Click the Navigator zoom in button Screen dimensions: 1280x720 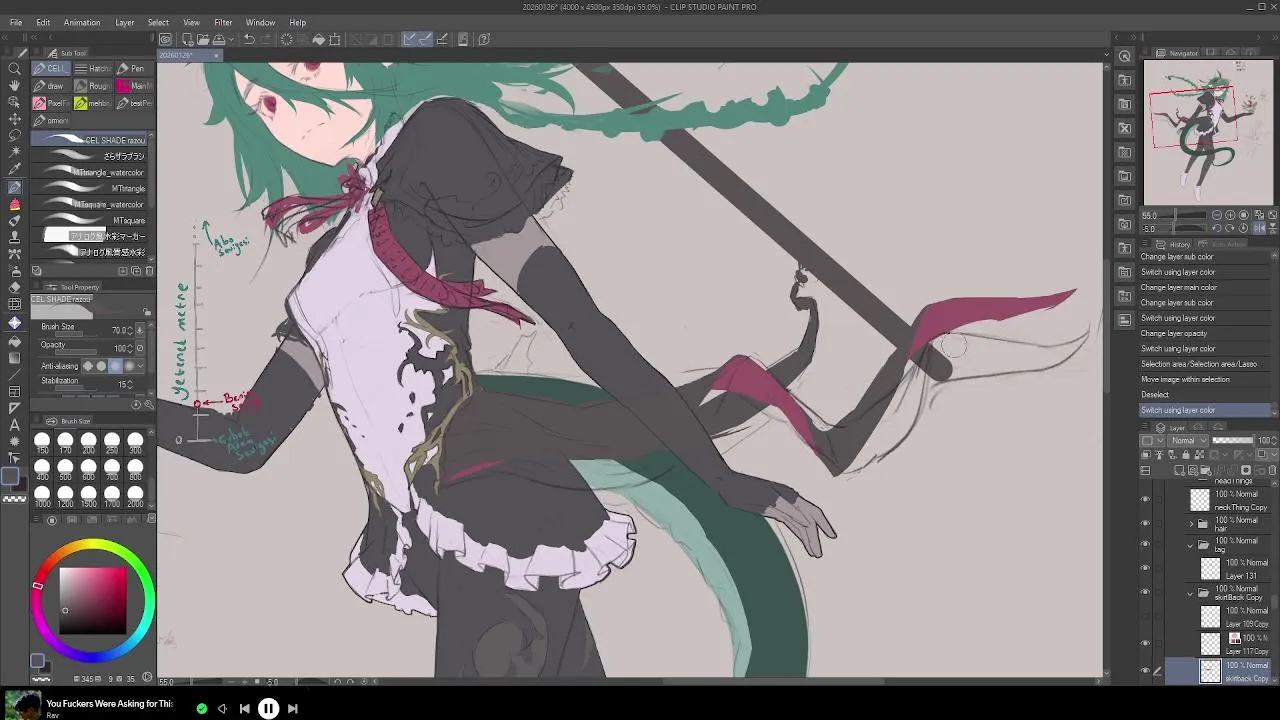coord(1230,215)
